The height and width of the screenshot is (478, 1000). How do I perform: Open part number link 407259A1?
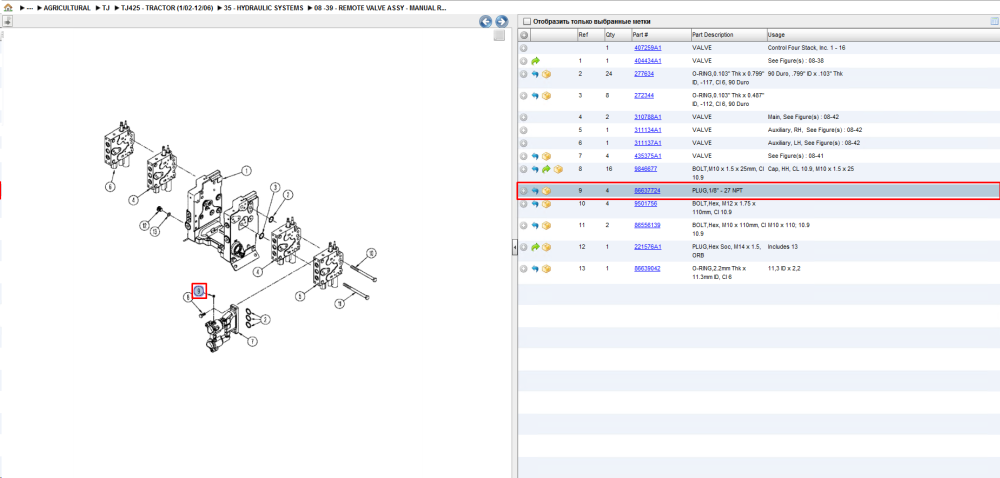coord(647,48)
